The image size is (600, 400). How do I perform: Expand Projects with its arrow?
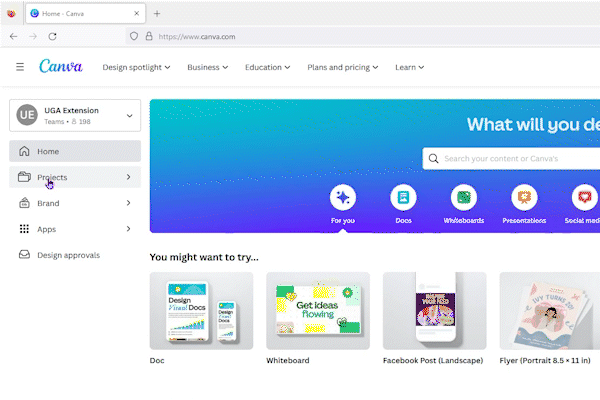[x=129, y=177]
